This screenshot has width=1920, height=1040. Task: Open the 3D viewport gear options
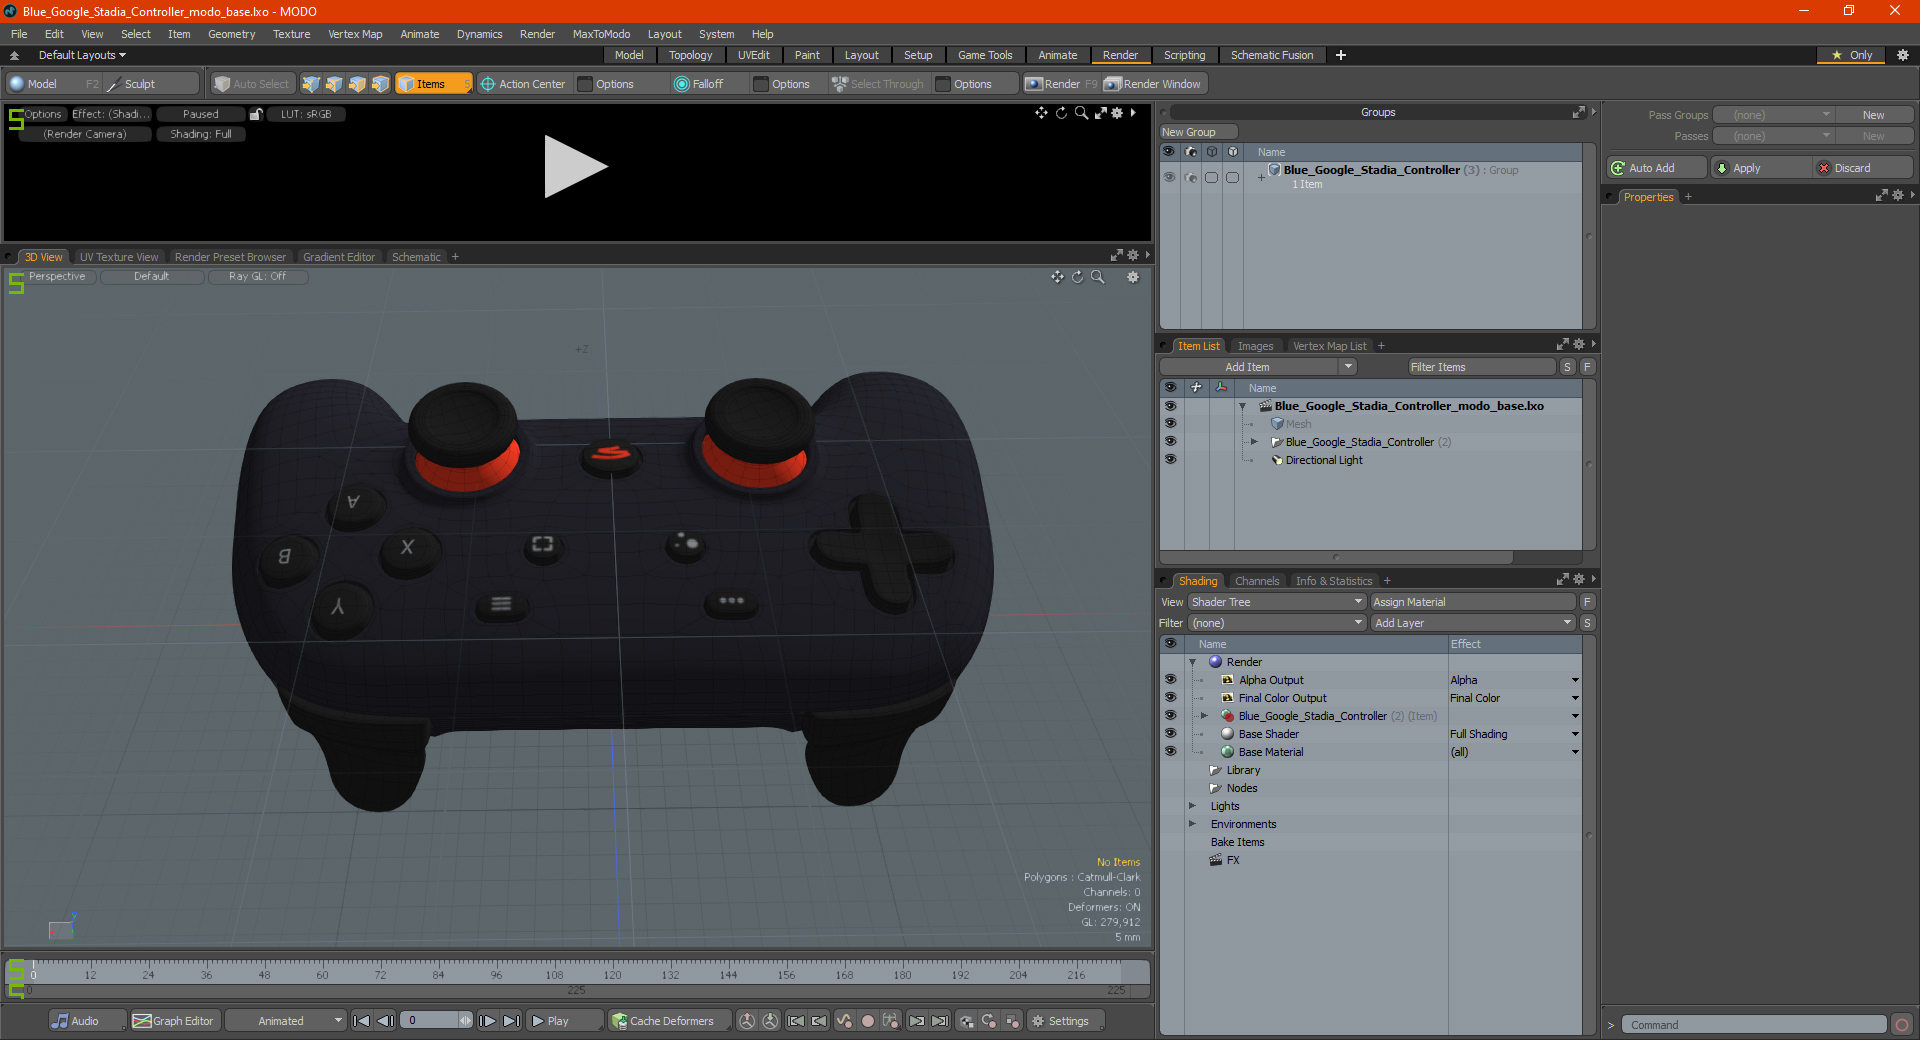click(1133, 277)
